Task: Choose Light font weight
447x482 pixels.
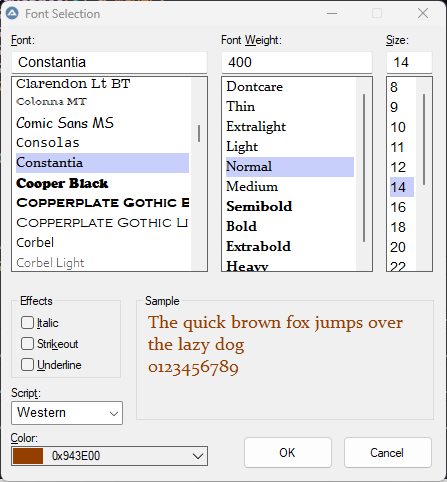Action: (290, 147)
